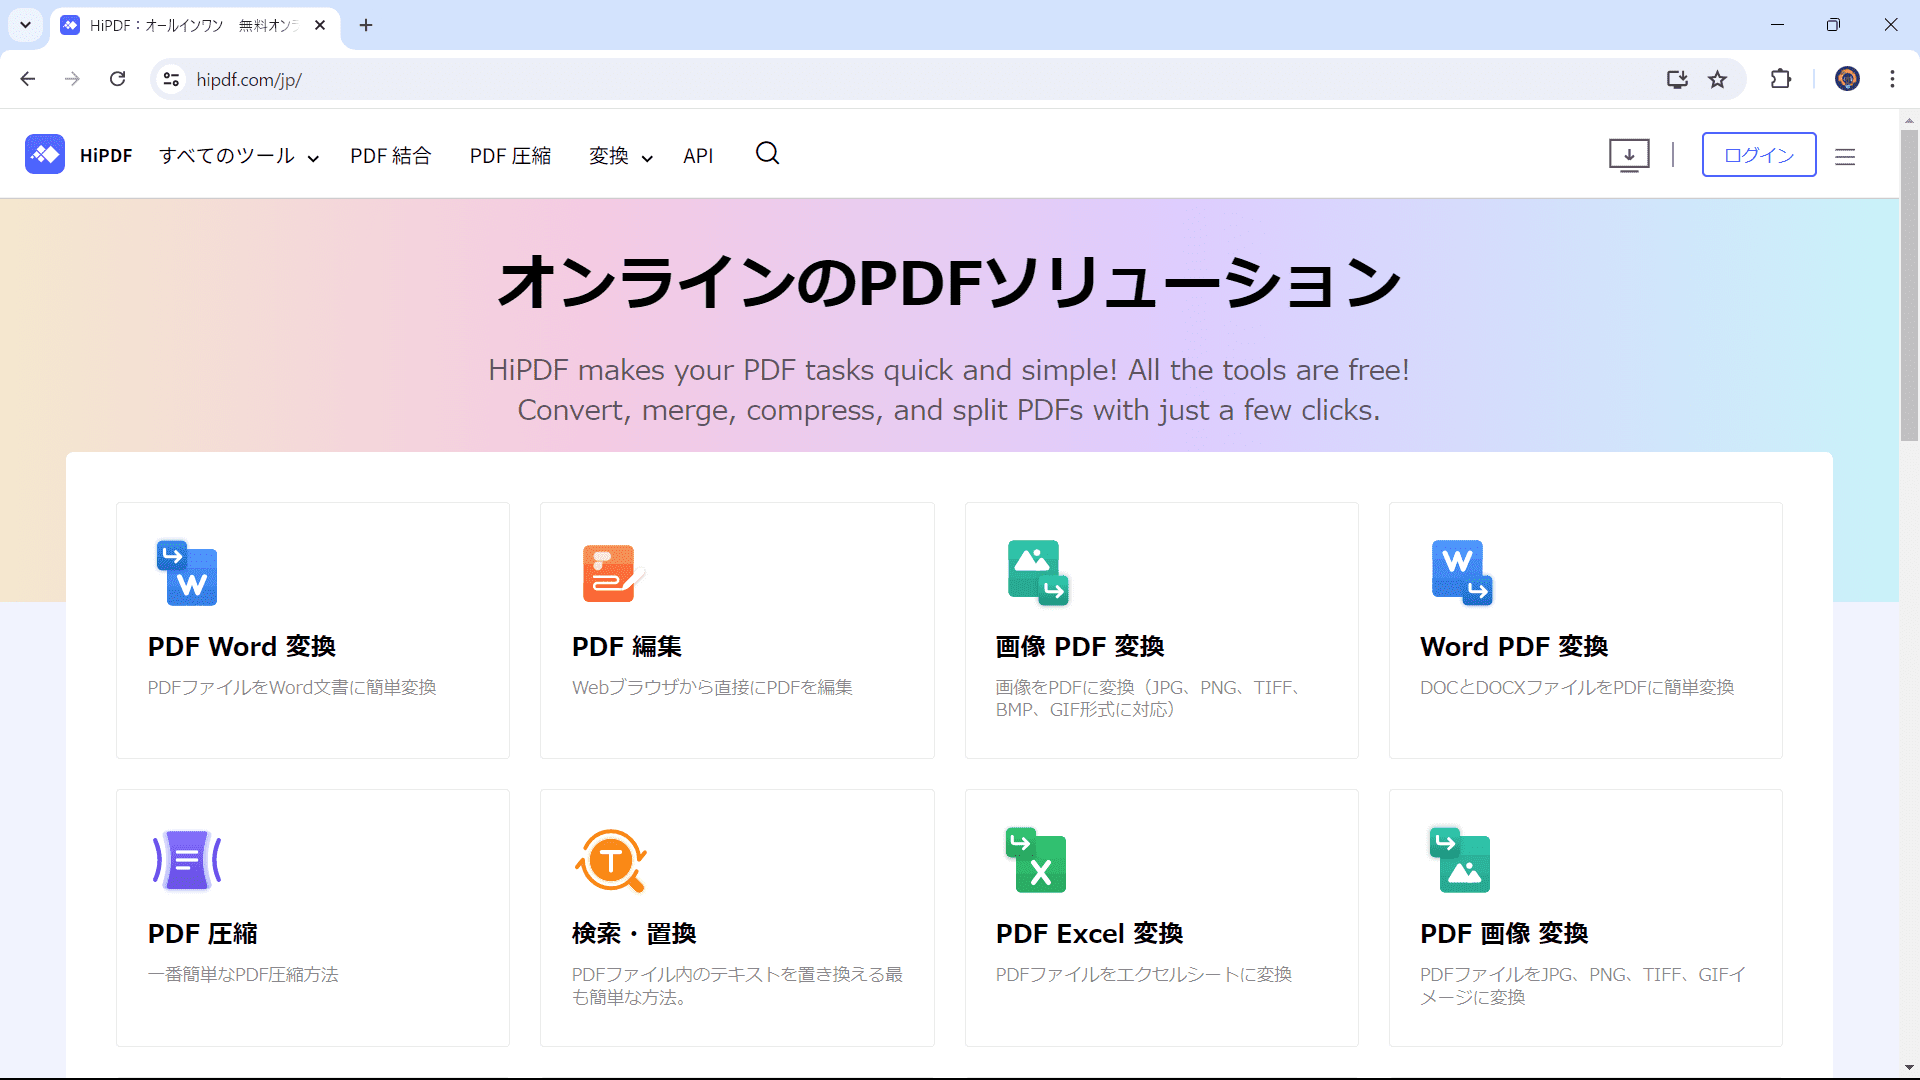Open PDF 結合 in navigation
1920x1080 pixels.
coord(391,156)
